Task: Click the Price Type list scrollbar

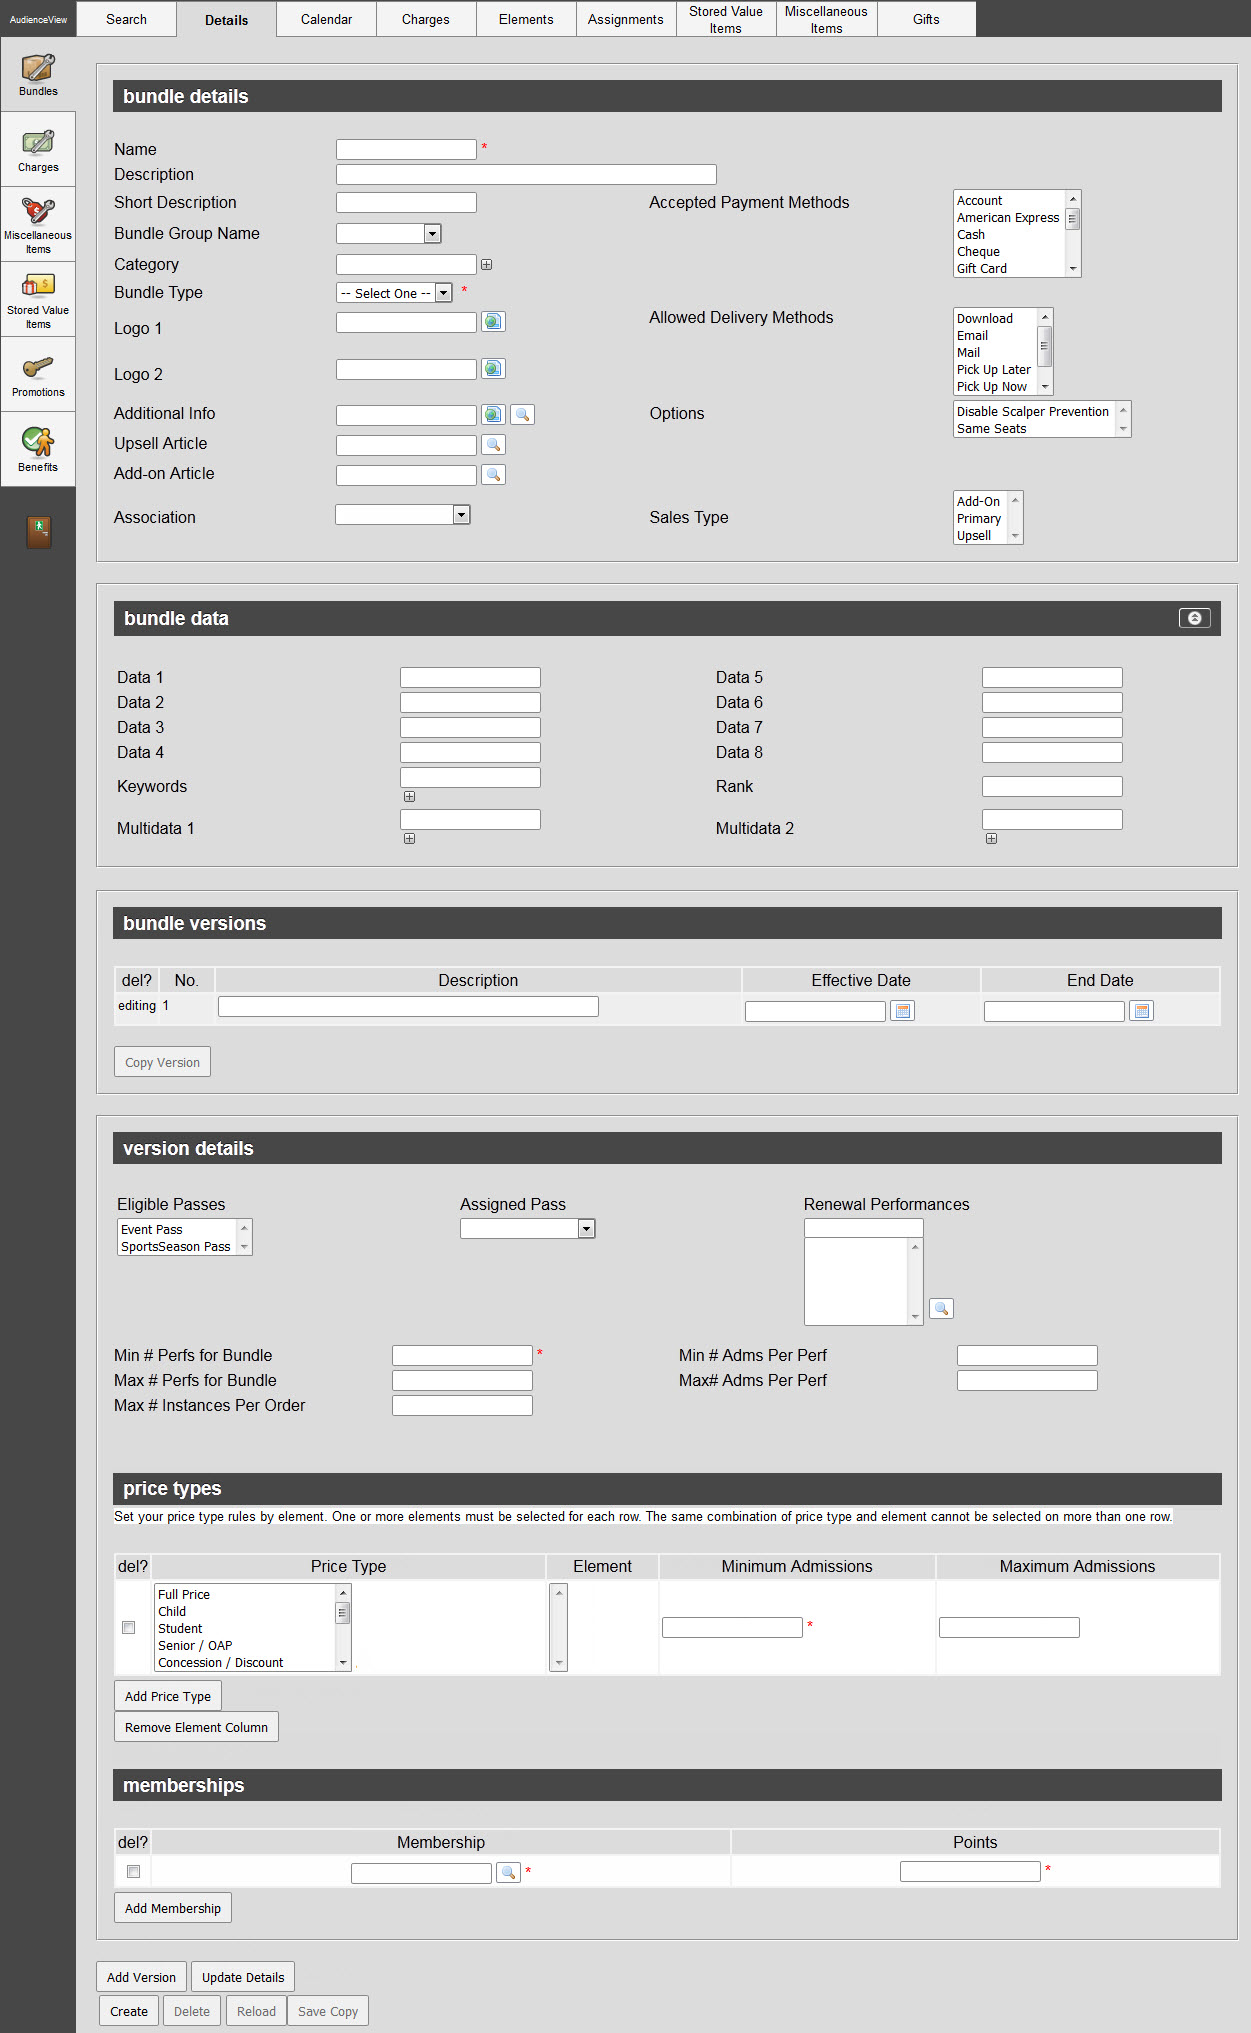Action: pyautogui.click(x=343, y=1627)
